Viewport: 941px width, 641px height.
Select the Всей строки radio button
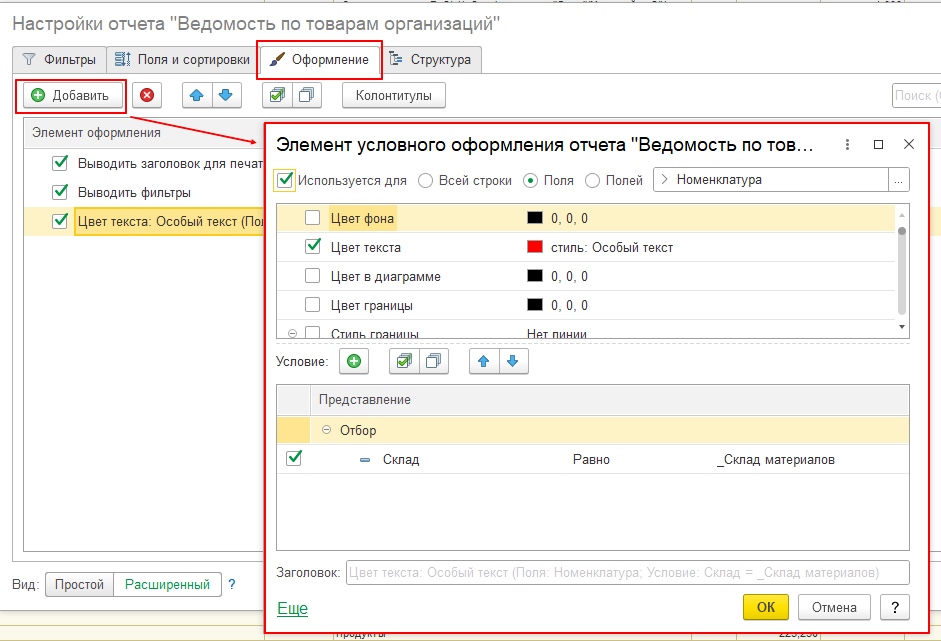[x=426, y=181]
